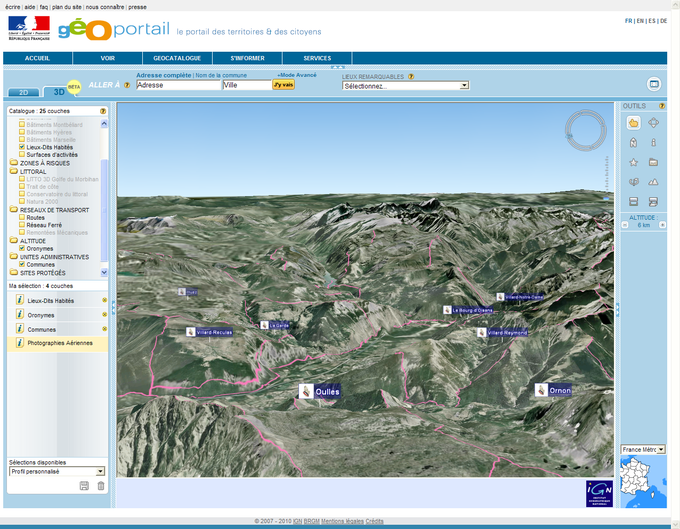Increase altitude with the plus button
This screenshot has height=529, width=680.
pyautogui.click(x=660, y=225)
